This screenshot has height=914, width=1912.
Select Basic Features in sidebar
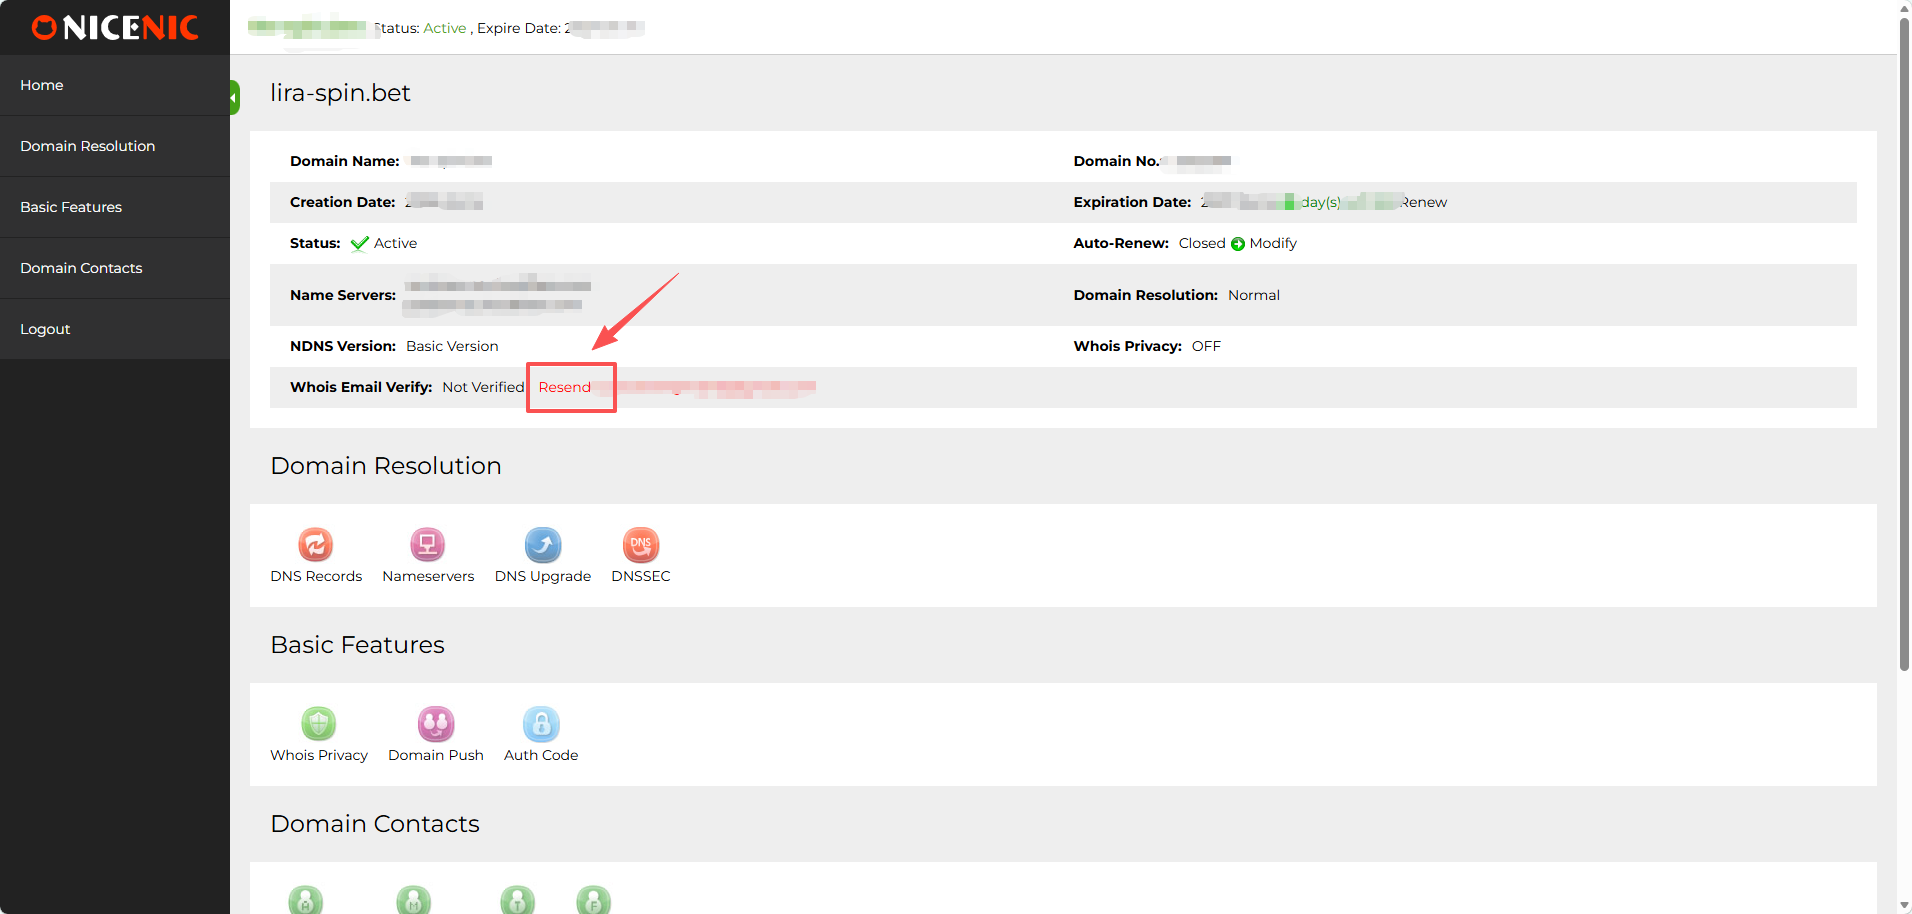point(71,207)
